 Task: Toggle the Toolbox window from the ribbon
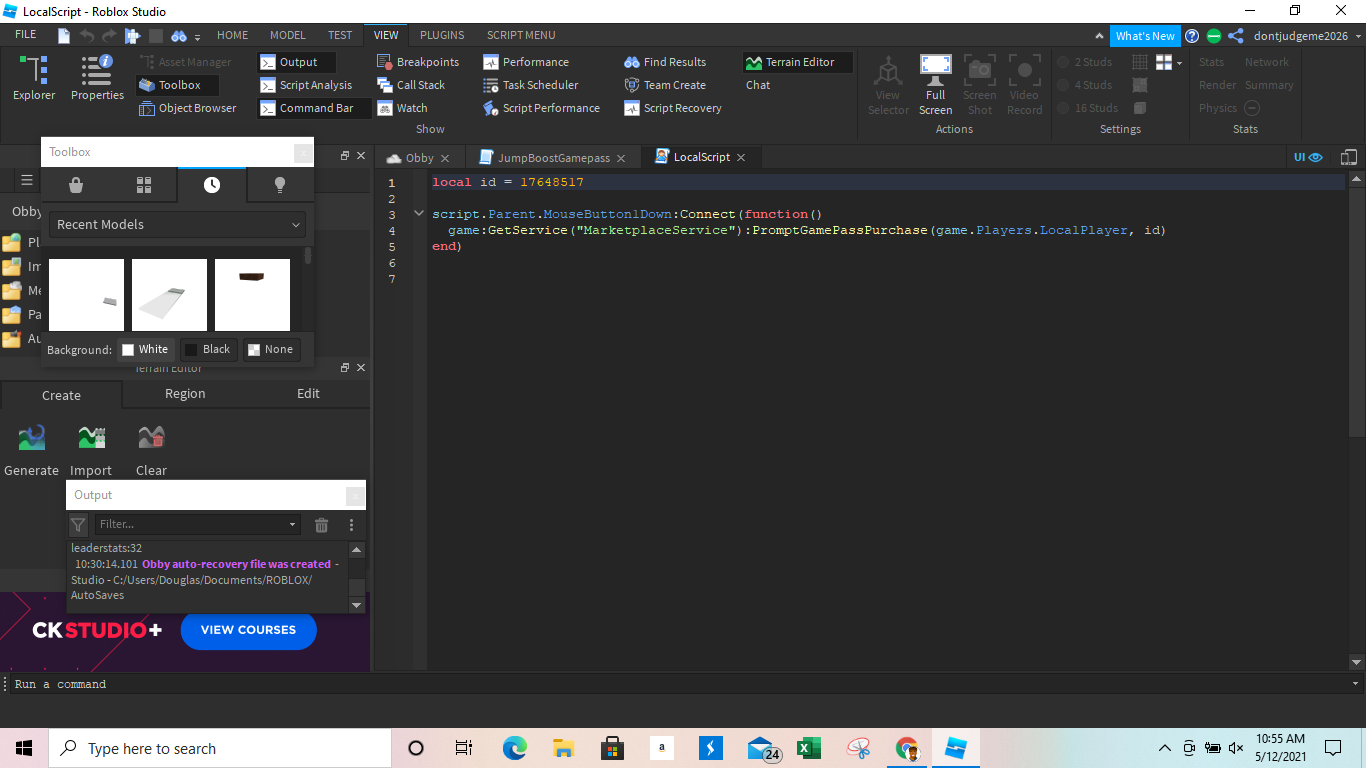(177, 85)
